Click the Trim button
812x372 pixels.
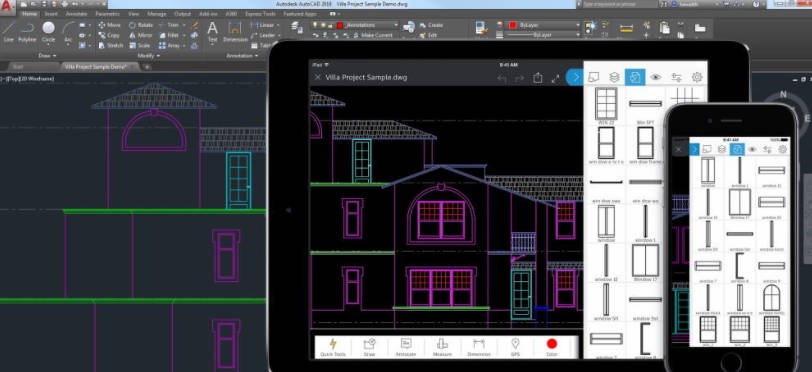pos(169,25)
